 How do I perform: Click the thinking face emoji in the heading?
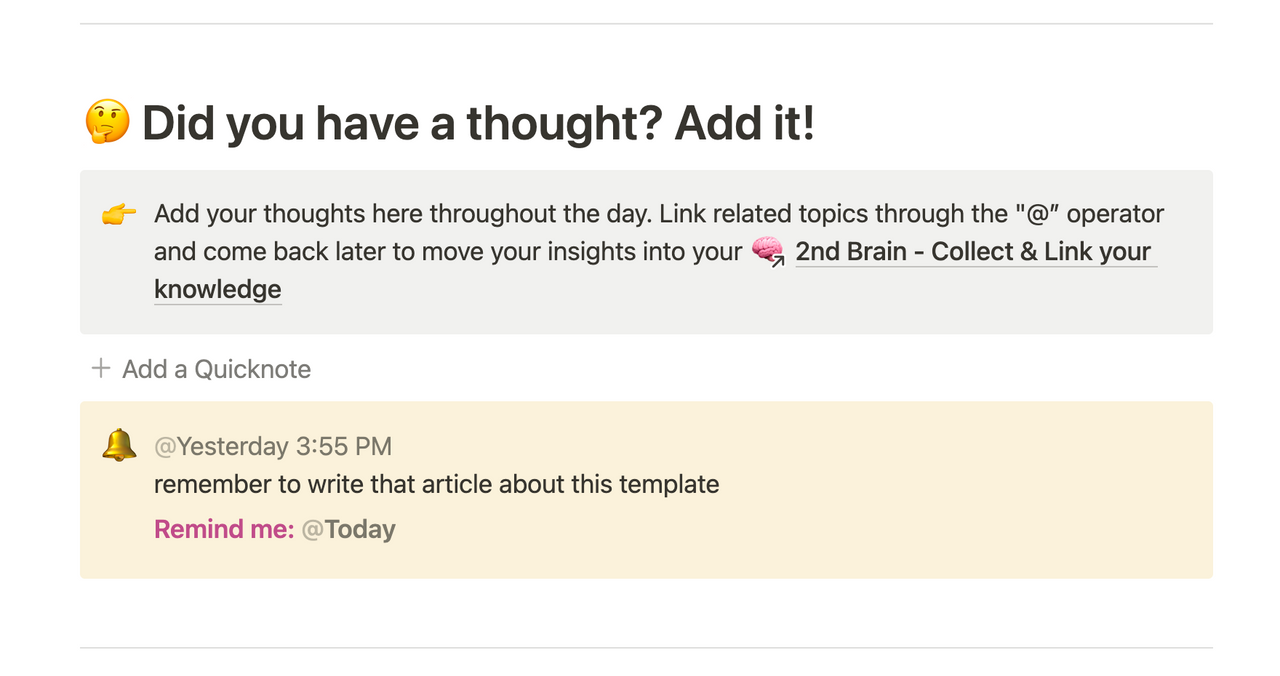(x=108, y=123)
